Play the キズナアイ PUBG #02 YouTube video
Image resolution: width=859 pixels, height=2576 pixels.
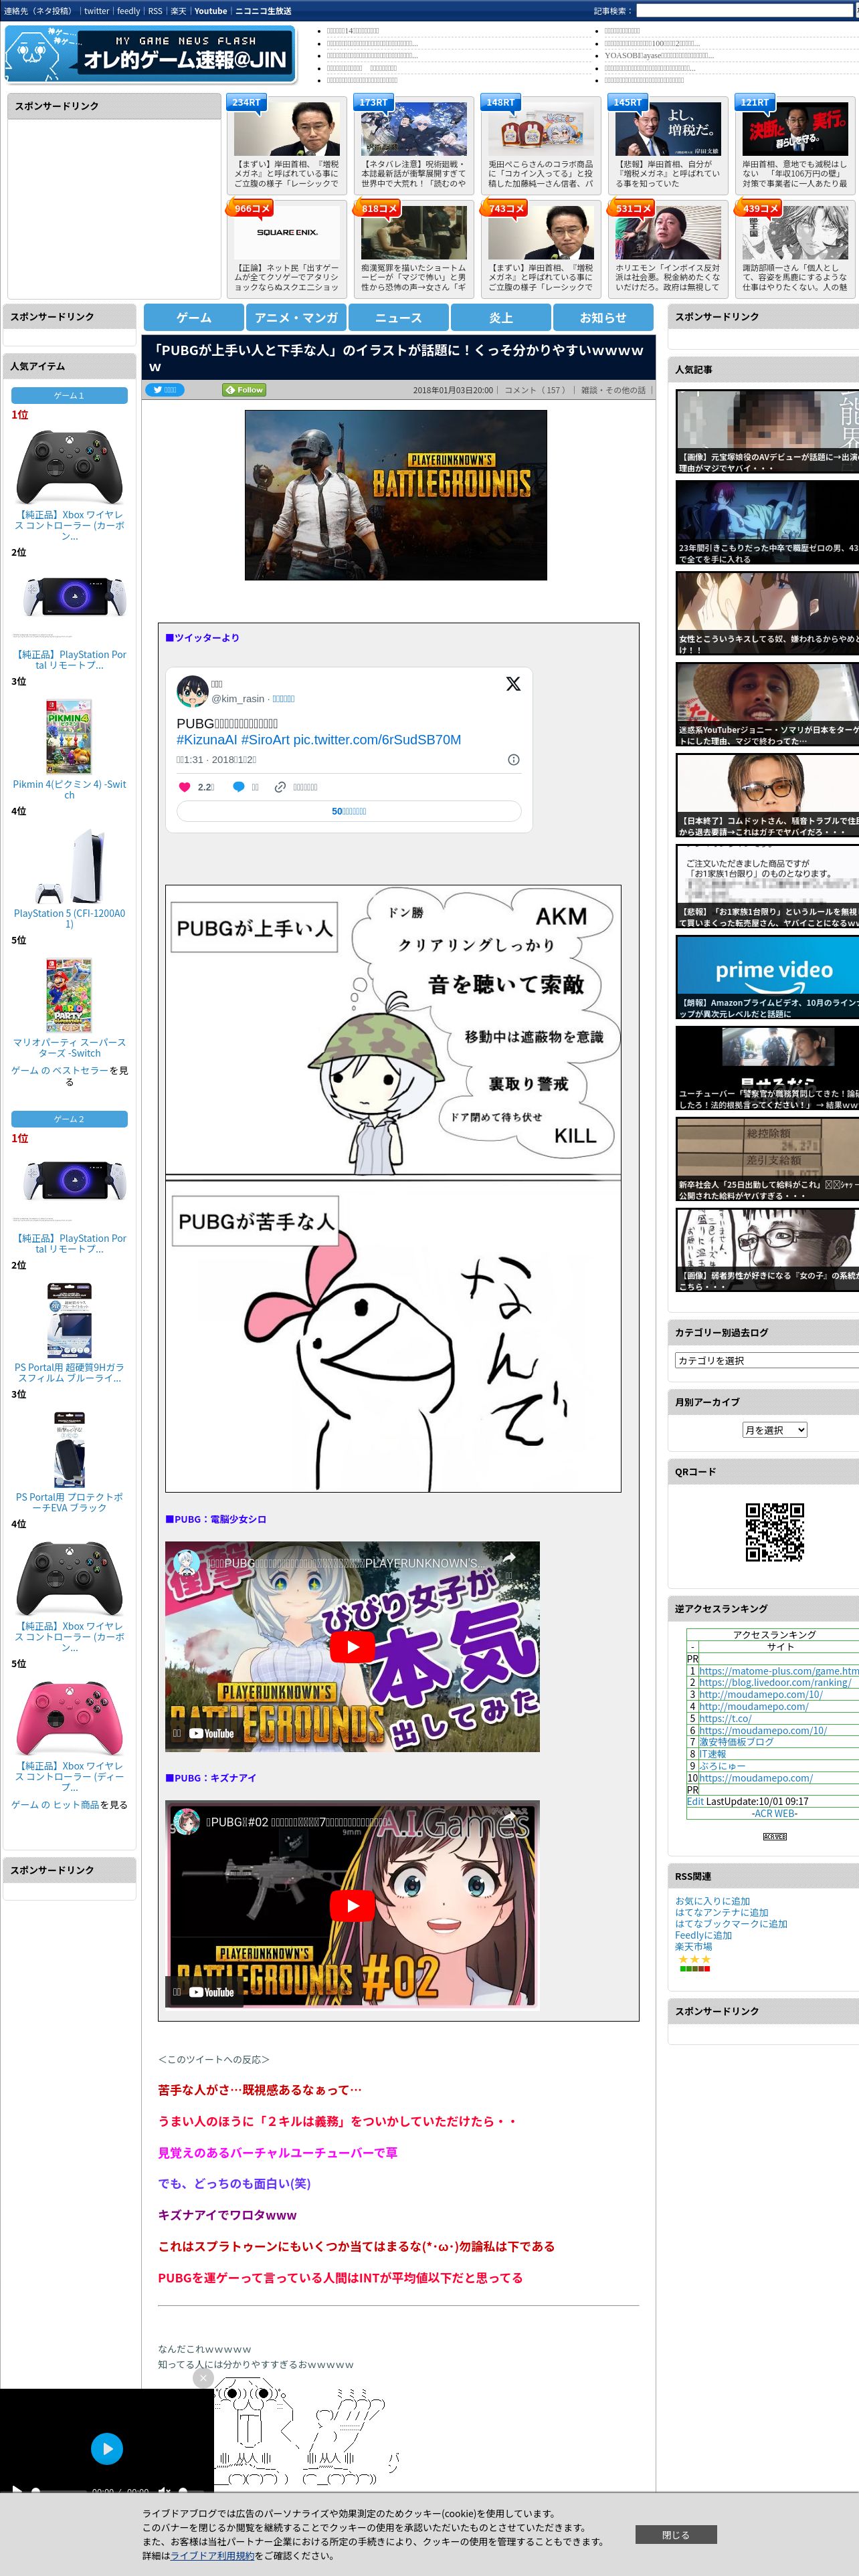352,1906
